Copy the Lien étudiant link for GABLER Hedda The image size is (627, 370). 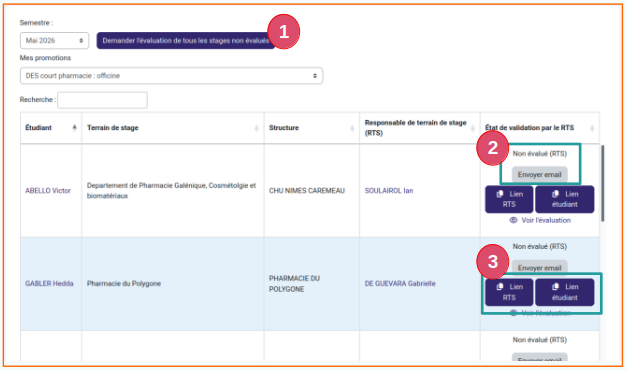point(565,292)
